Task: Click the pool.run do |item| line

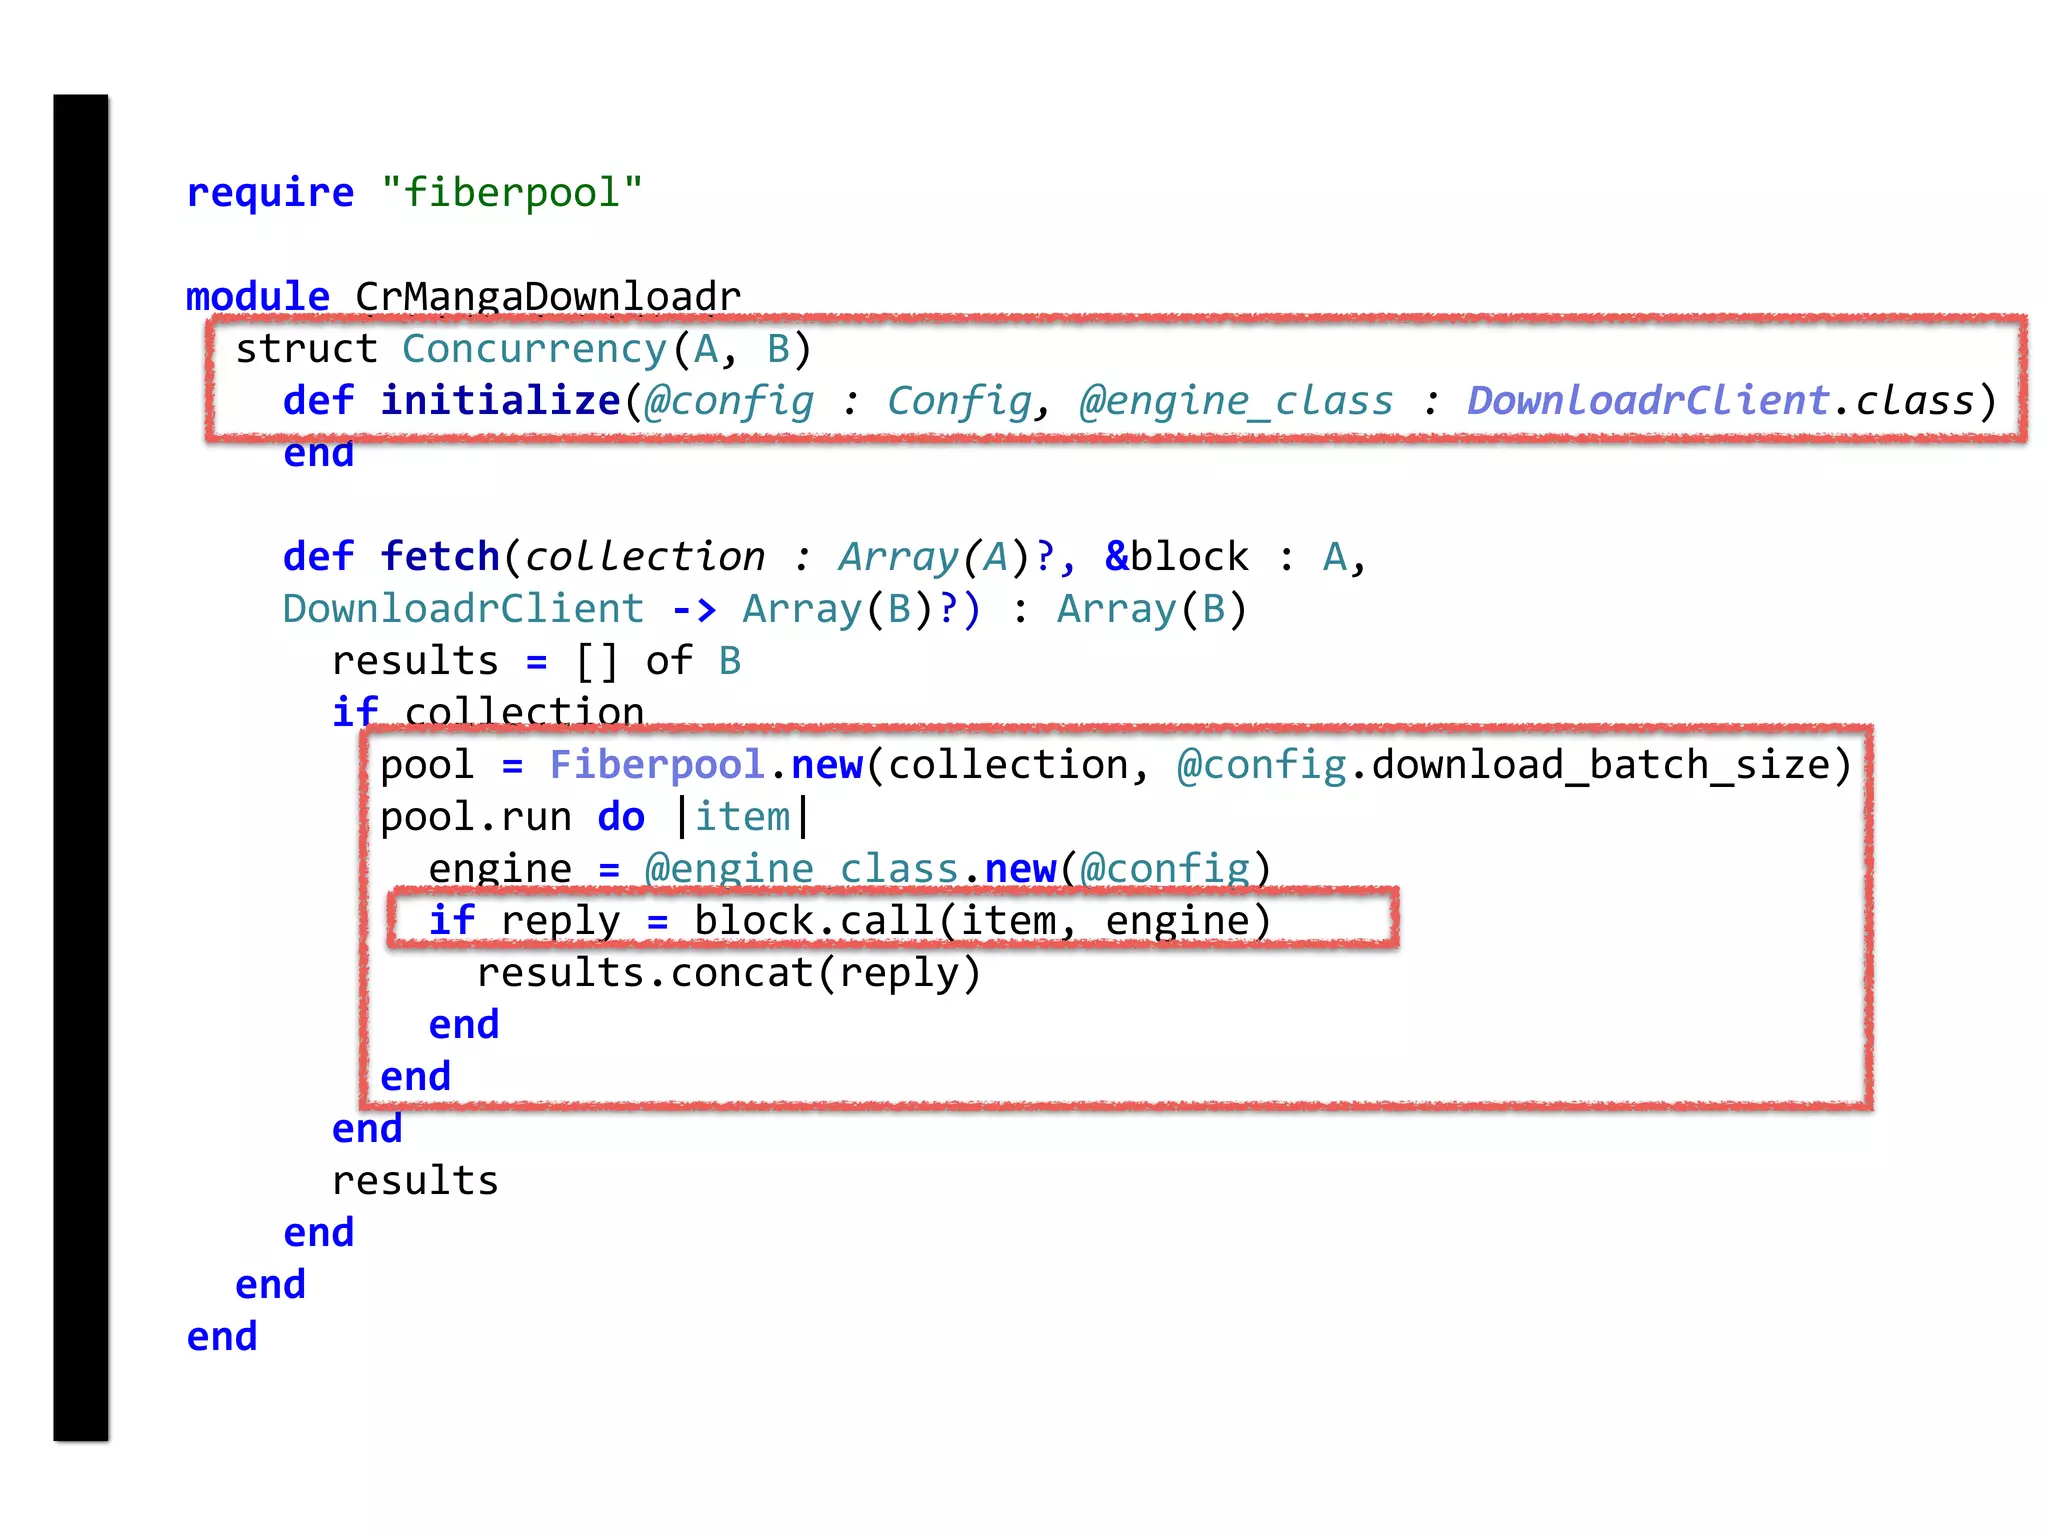Action: 594,817
